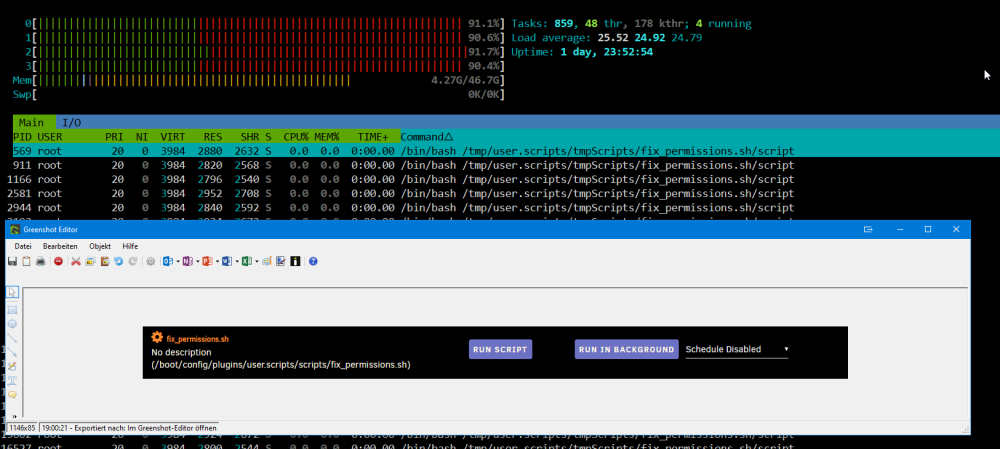Viewport: 1000px width, 449px height.
Task: Switch to the htop I/O tab
Action: point(71,122)
